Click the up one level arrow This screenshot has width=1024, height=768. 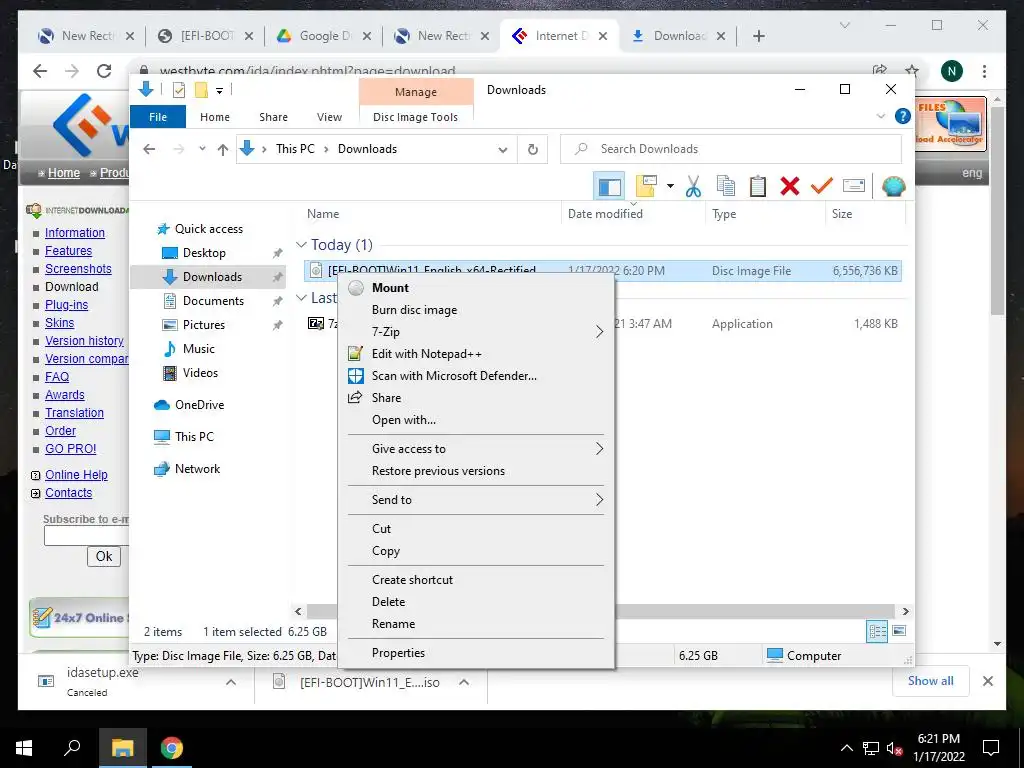[223, 150]
